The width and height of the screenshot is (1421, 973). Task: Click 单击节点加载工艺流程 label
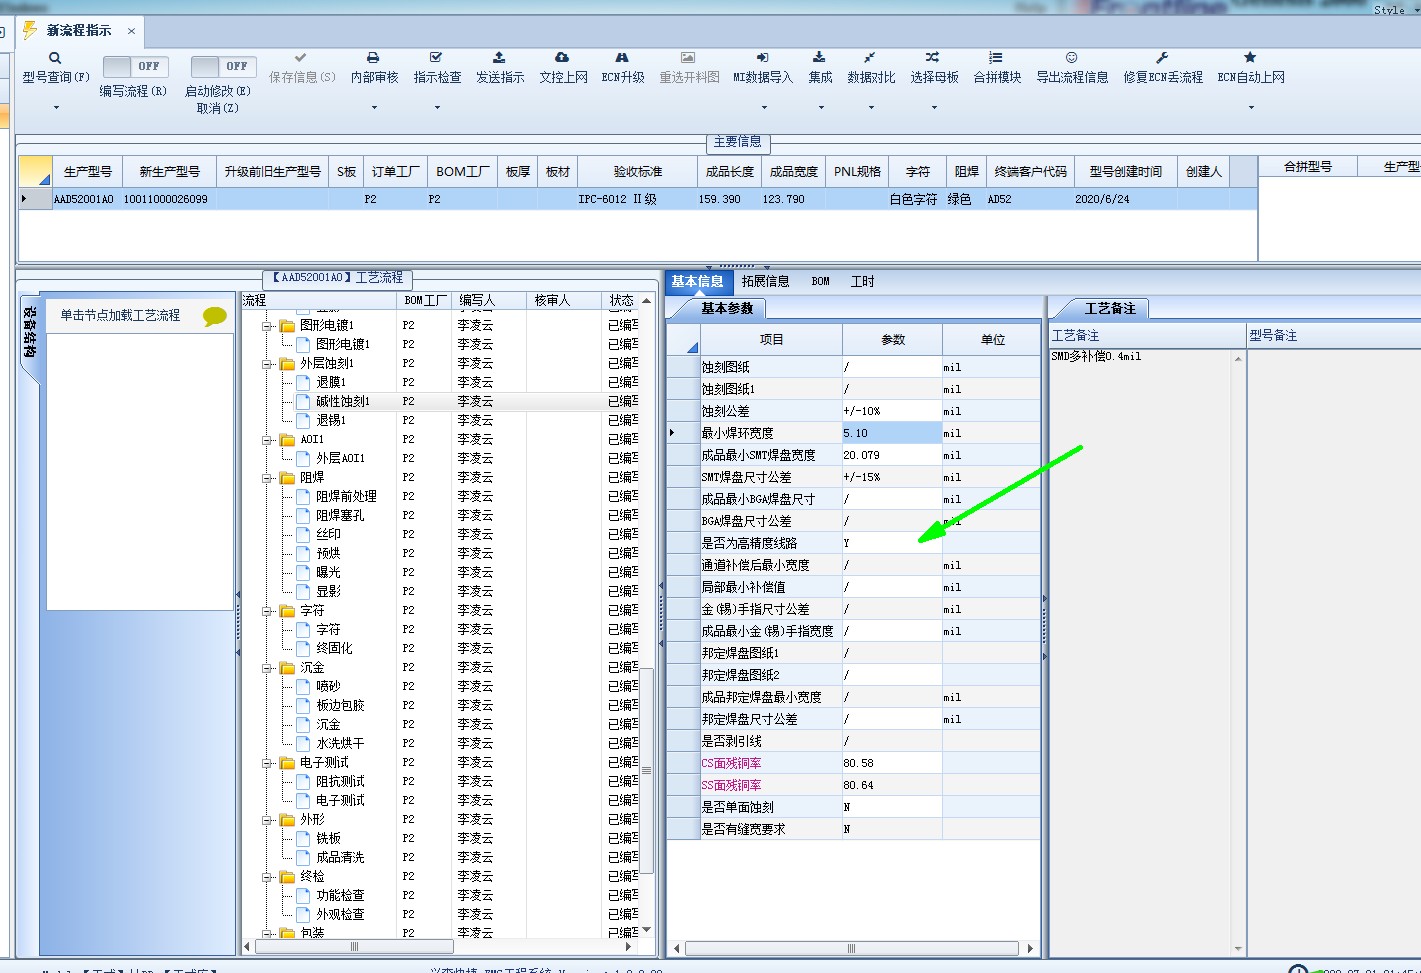coord(120,316)
